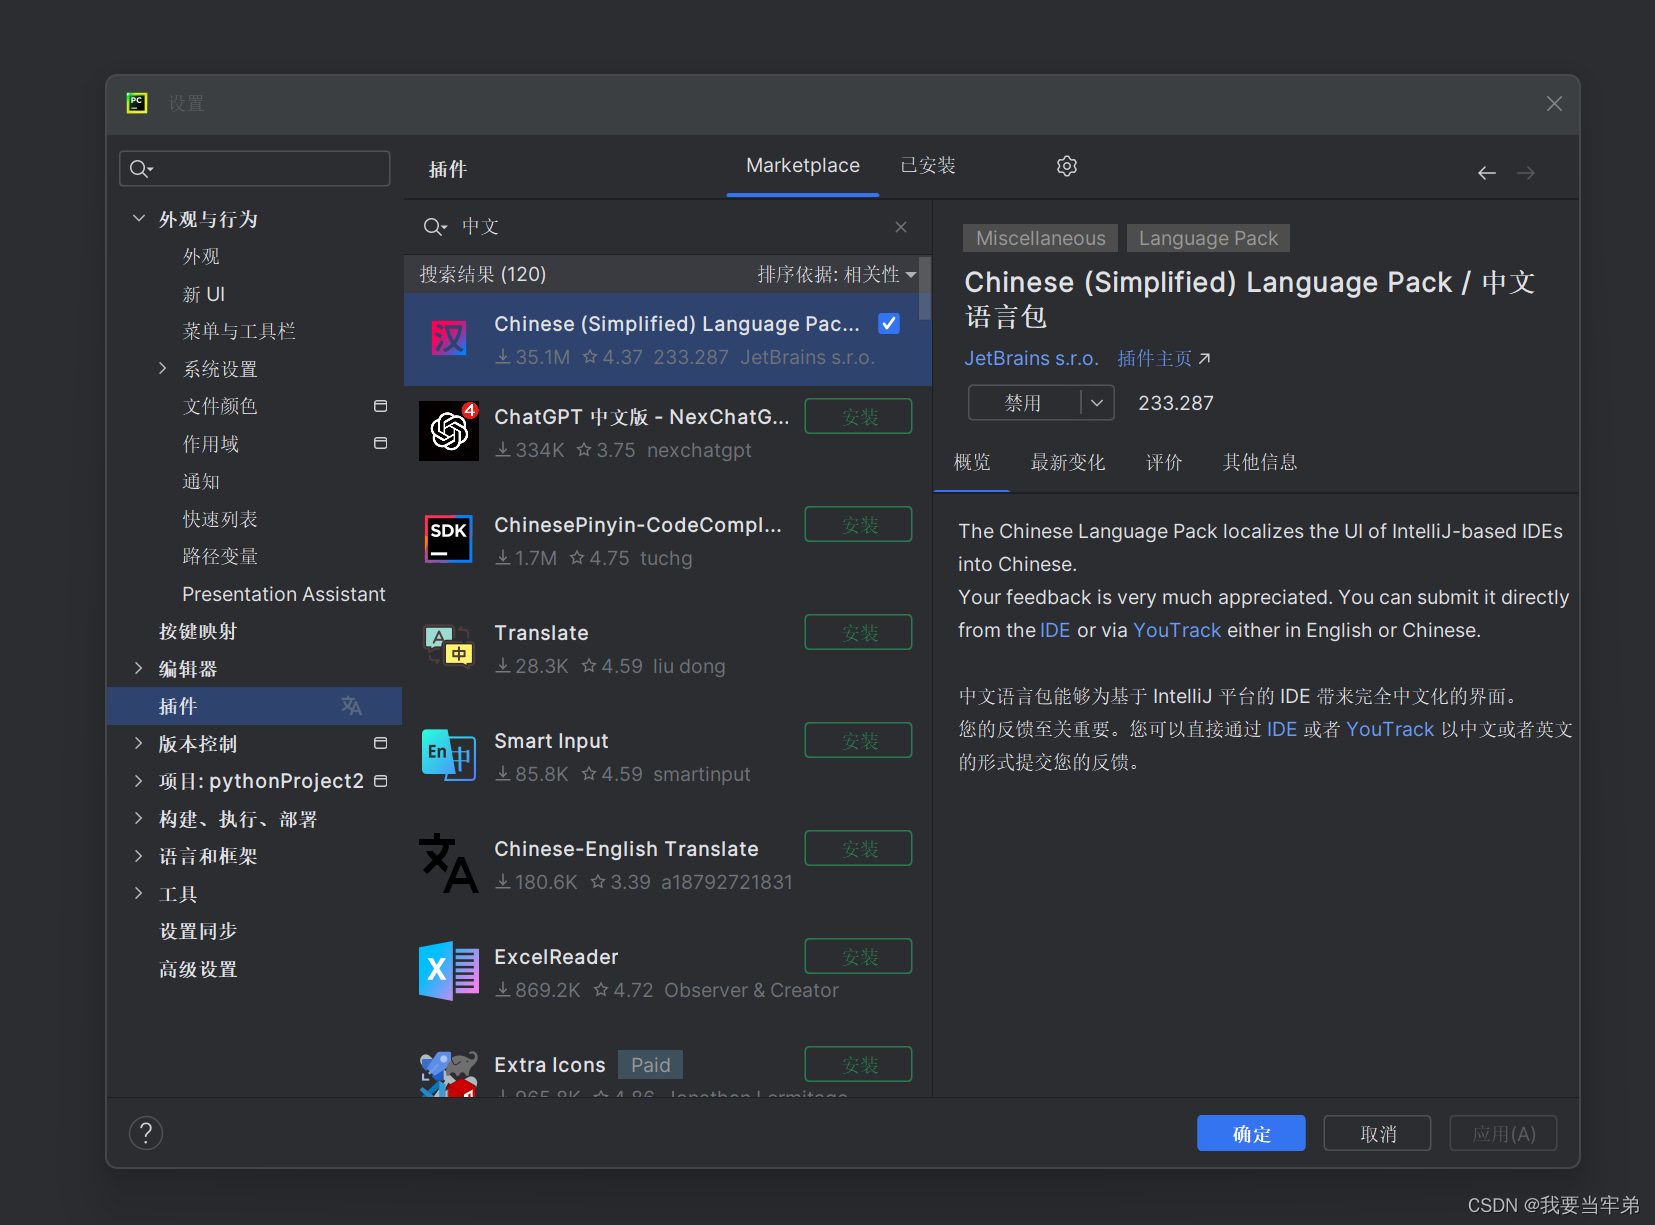Switch to the Marketplace tab

[803, 166]
